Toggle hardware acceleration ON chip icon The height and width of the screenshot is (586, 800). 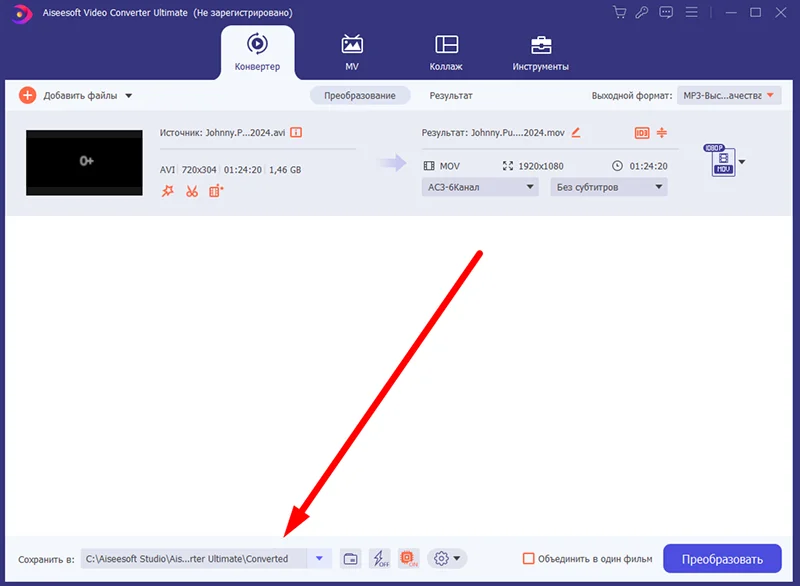click(x=409, y=558)
